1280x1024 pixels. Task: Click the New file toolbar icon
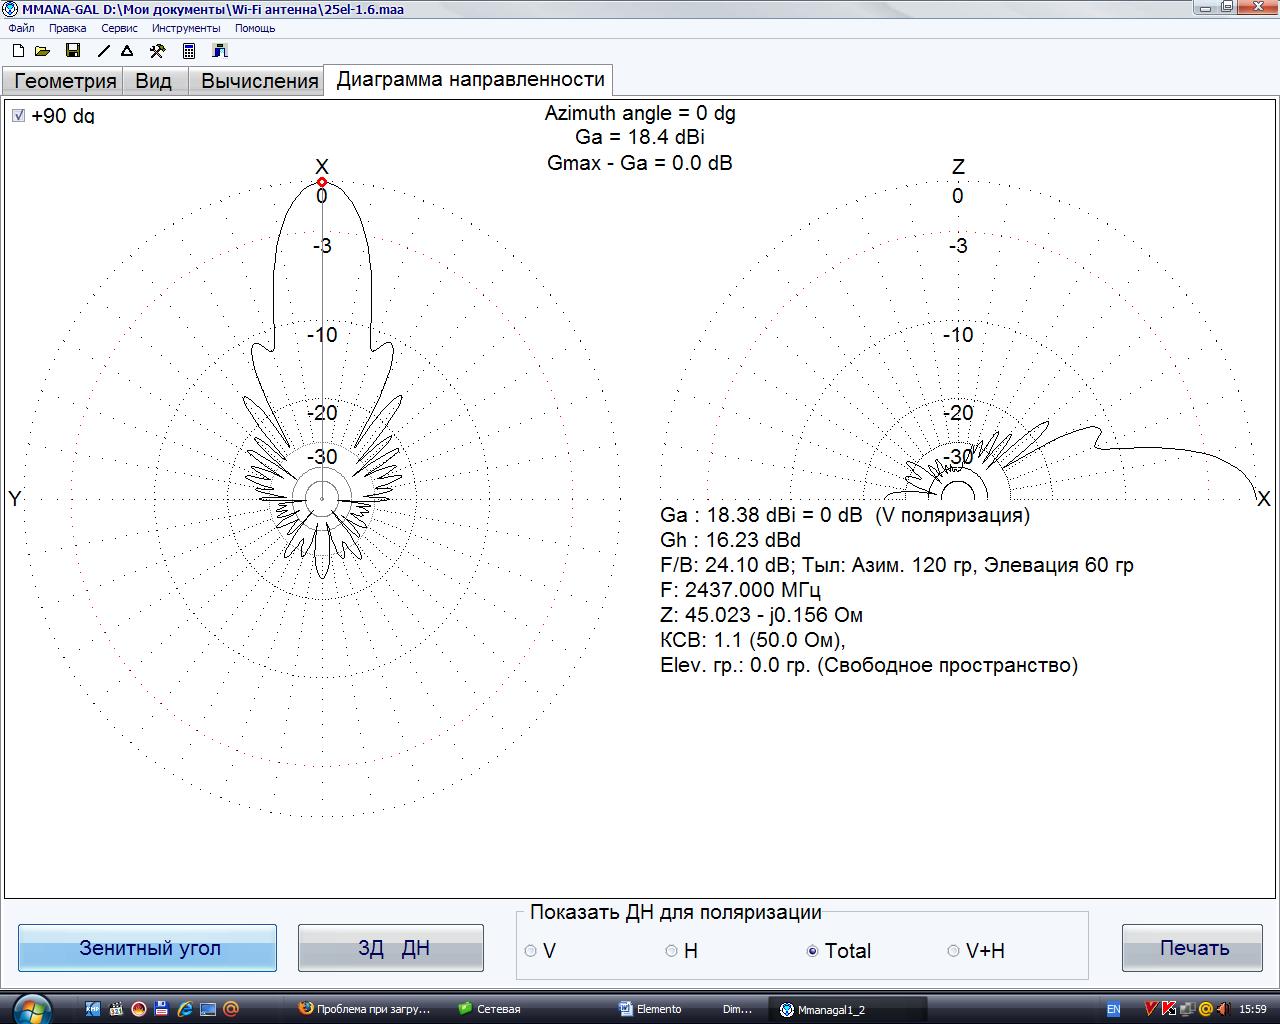point(18,51)
